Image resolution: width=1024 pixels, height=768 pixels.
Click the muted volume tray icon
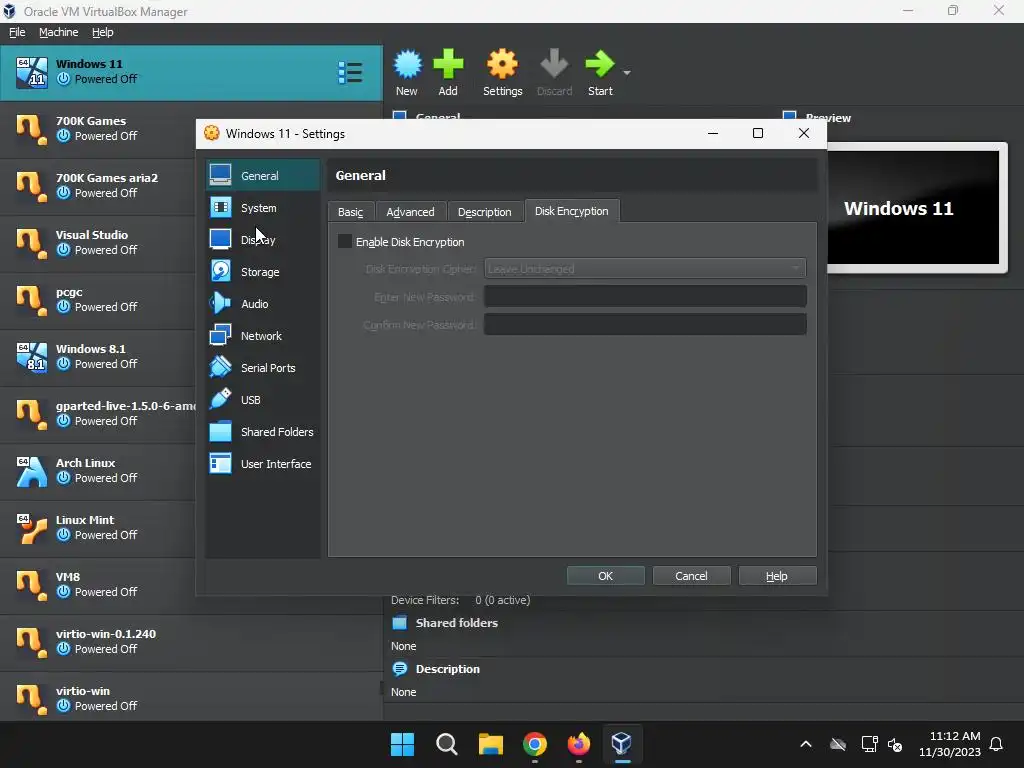[895, 744]
